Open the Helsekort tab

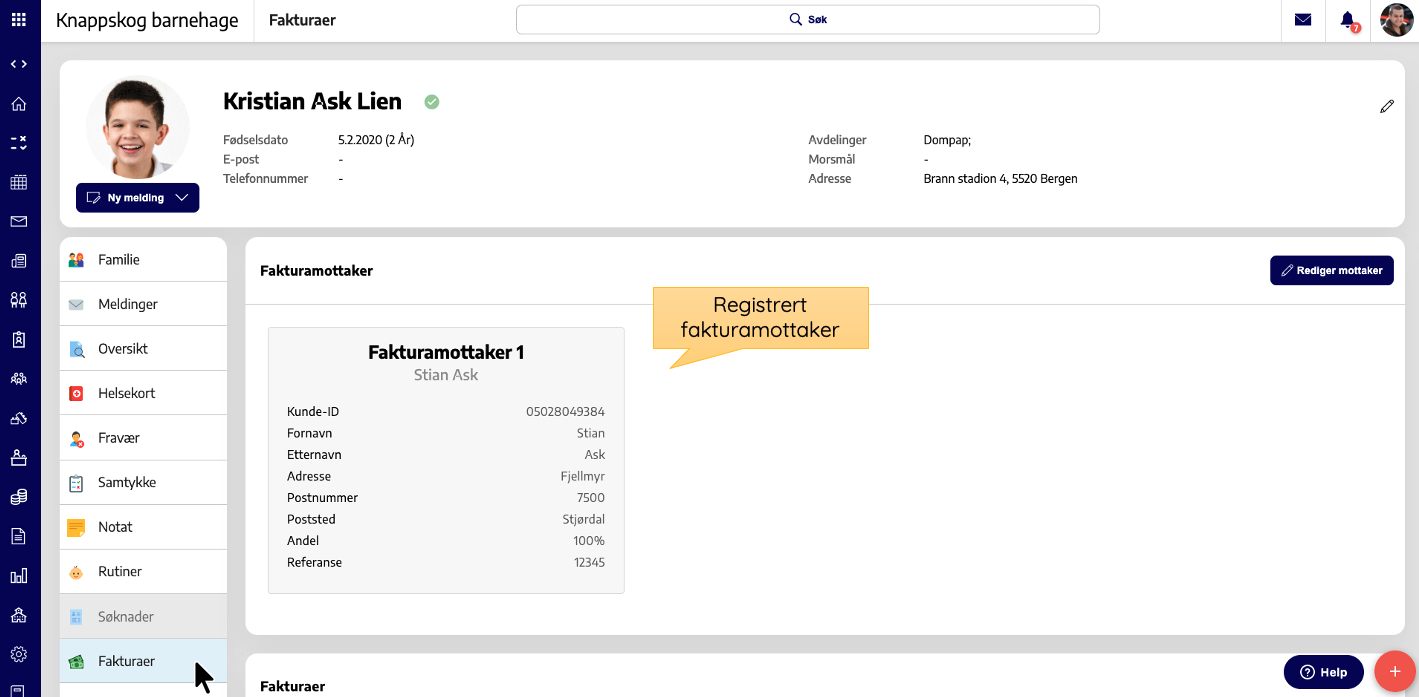click(143, 393)
